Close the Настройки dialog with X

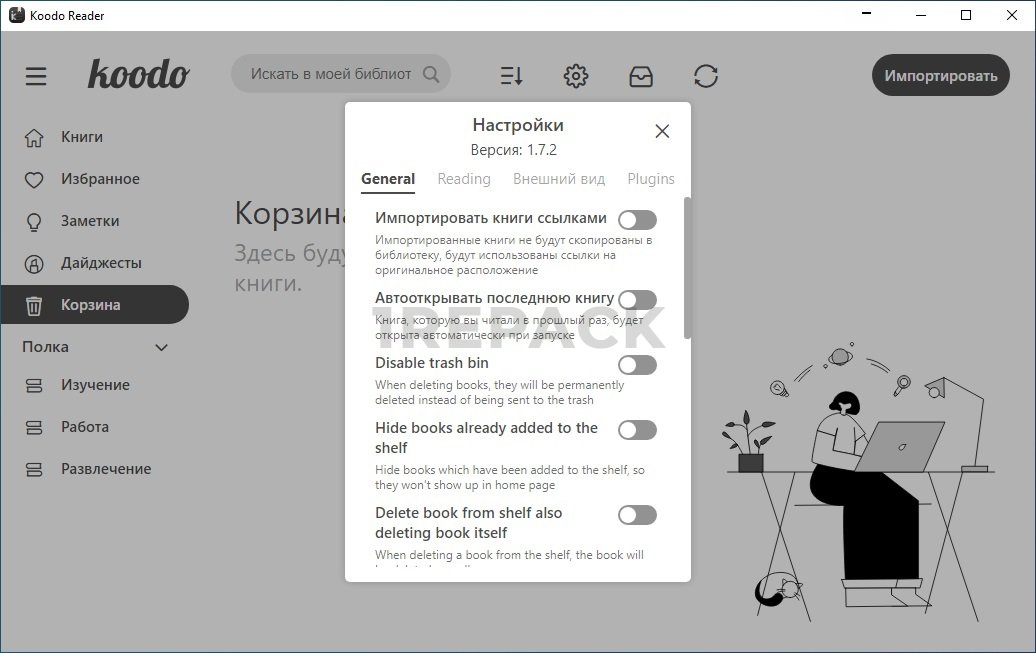pos(662,131)
